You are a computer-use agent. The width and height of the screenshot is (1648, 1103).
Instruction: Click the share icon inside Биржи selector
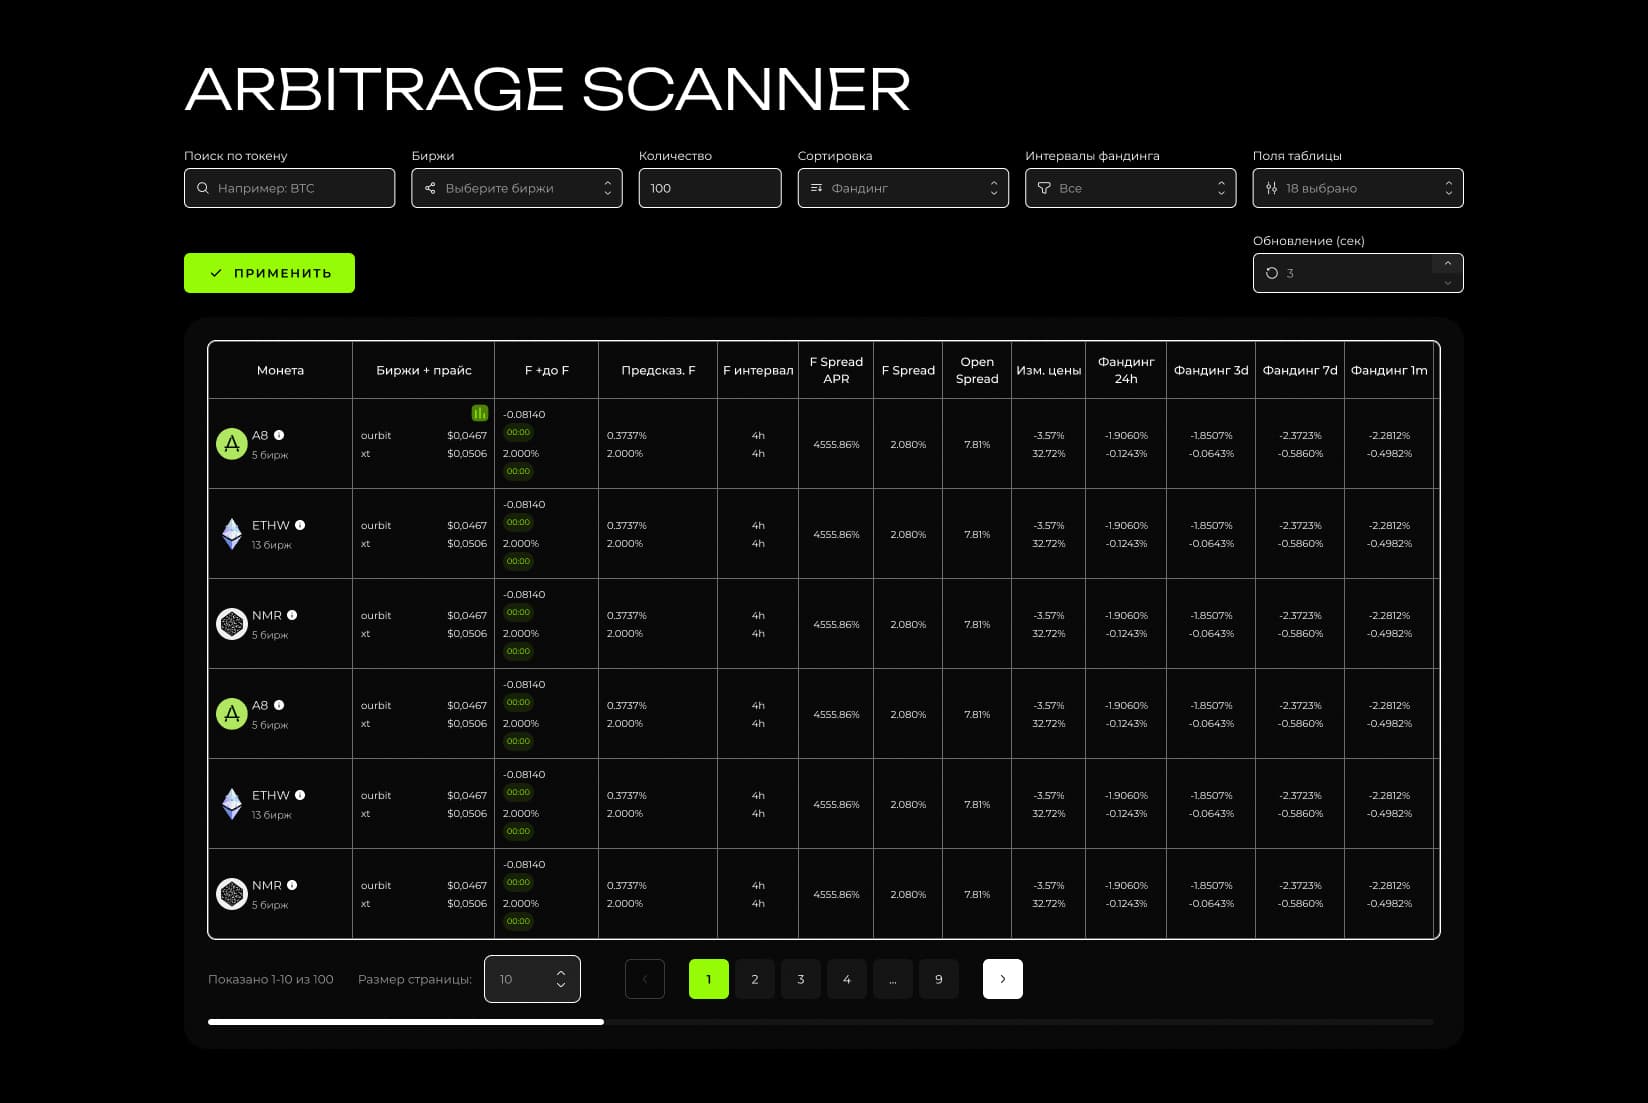(431, 188)
